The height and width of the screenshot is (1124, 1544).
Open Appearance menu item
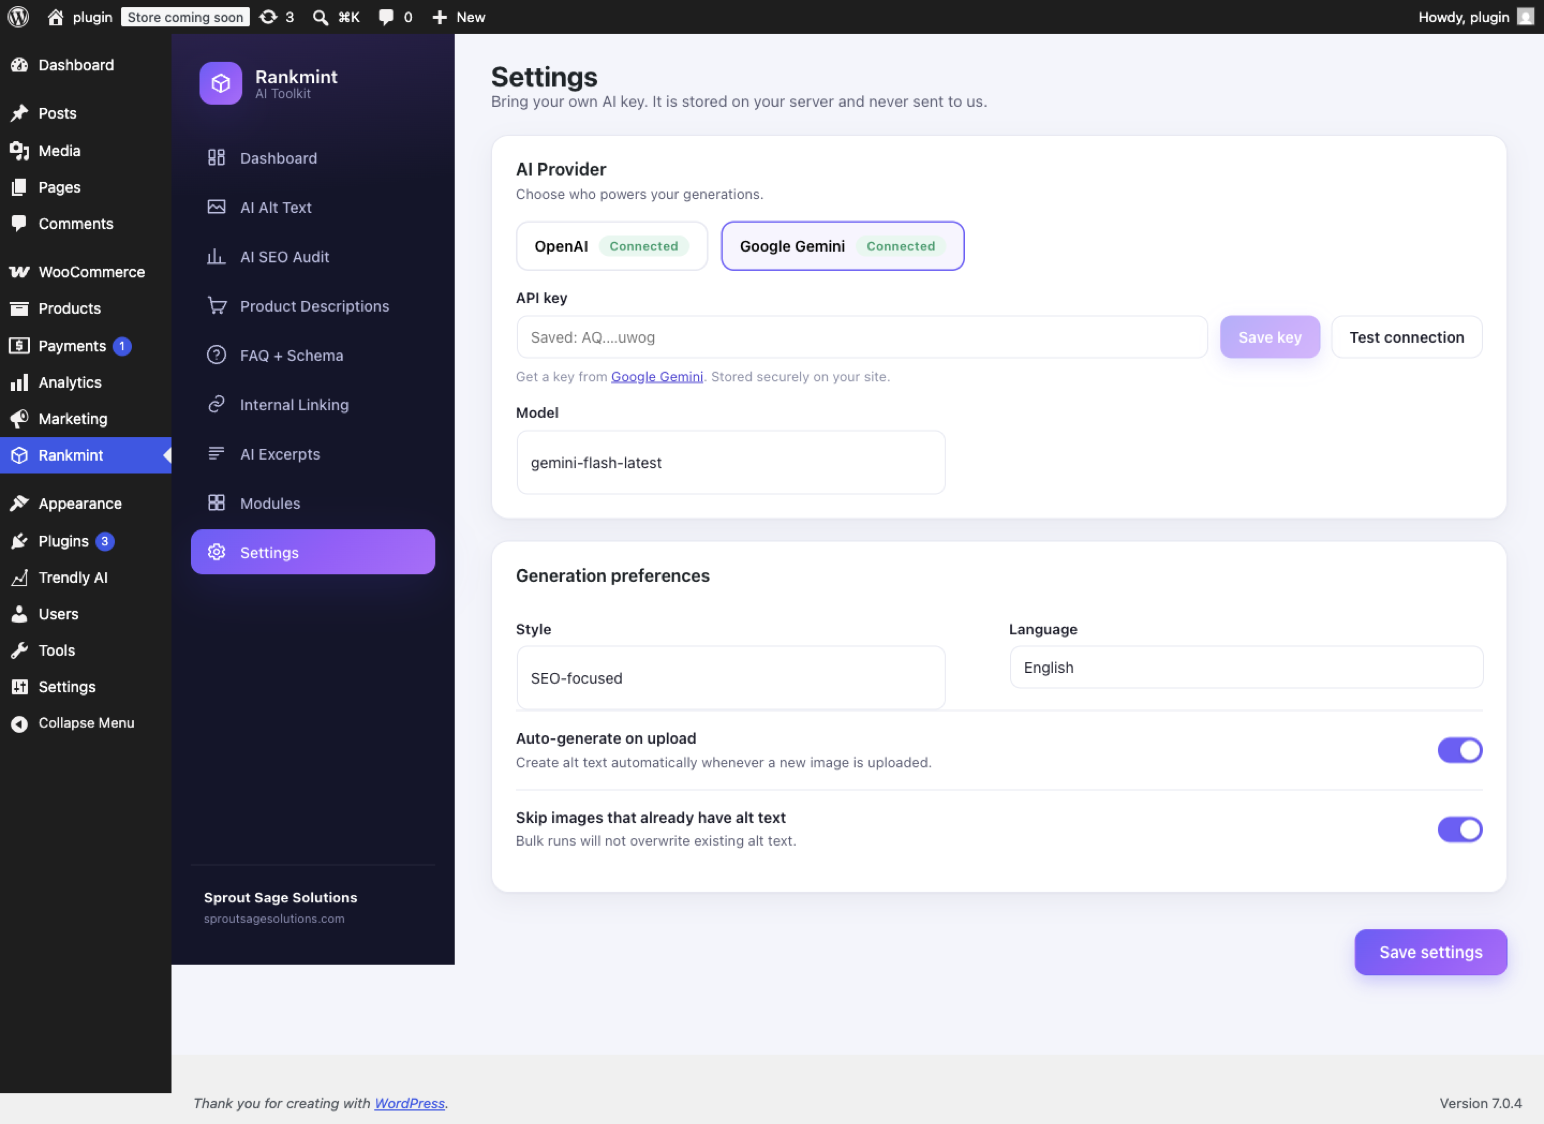click(85, 504)
